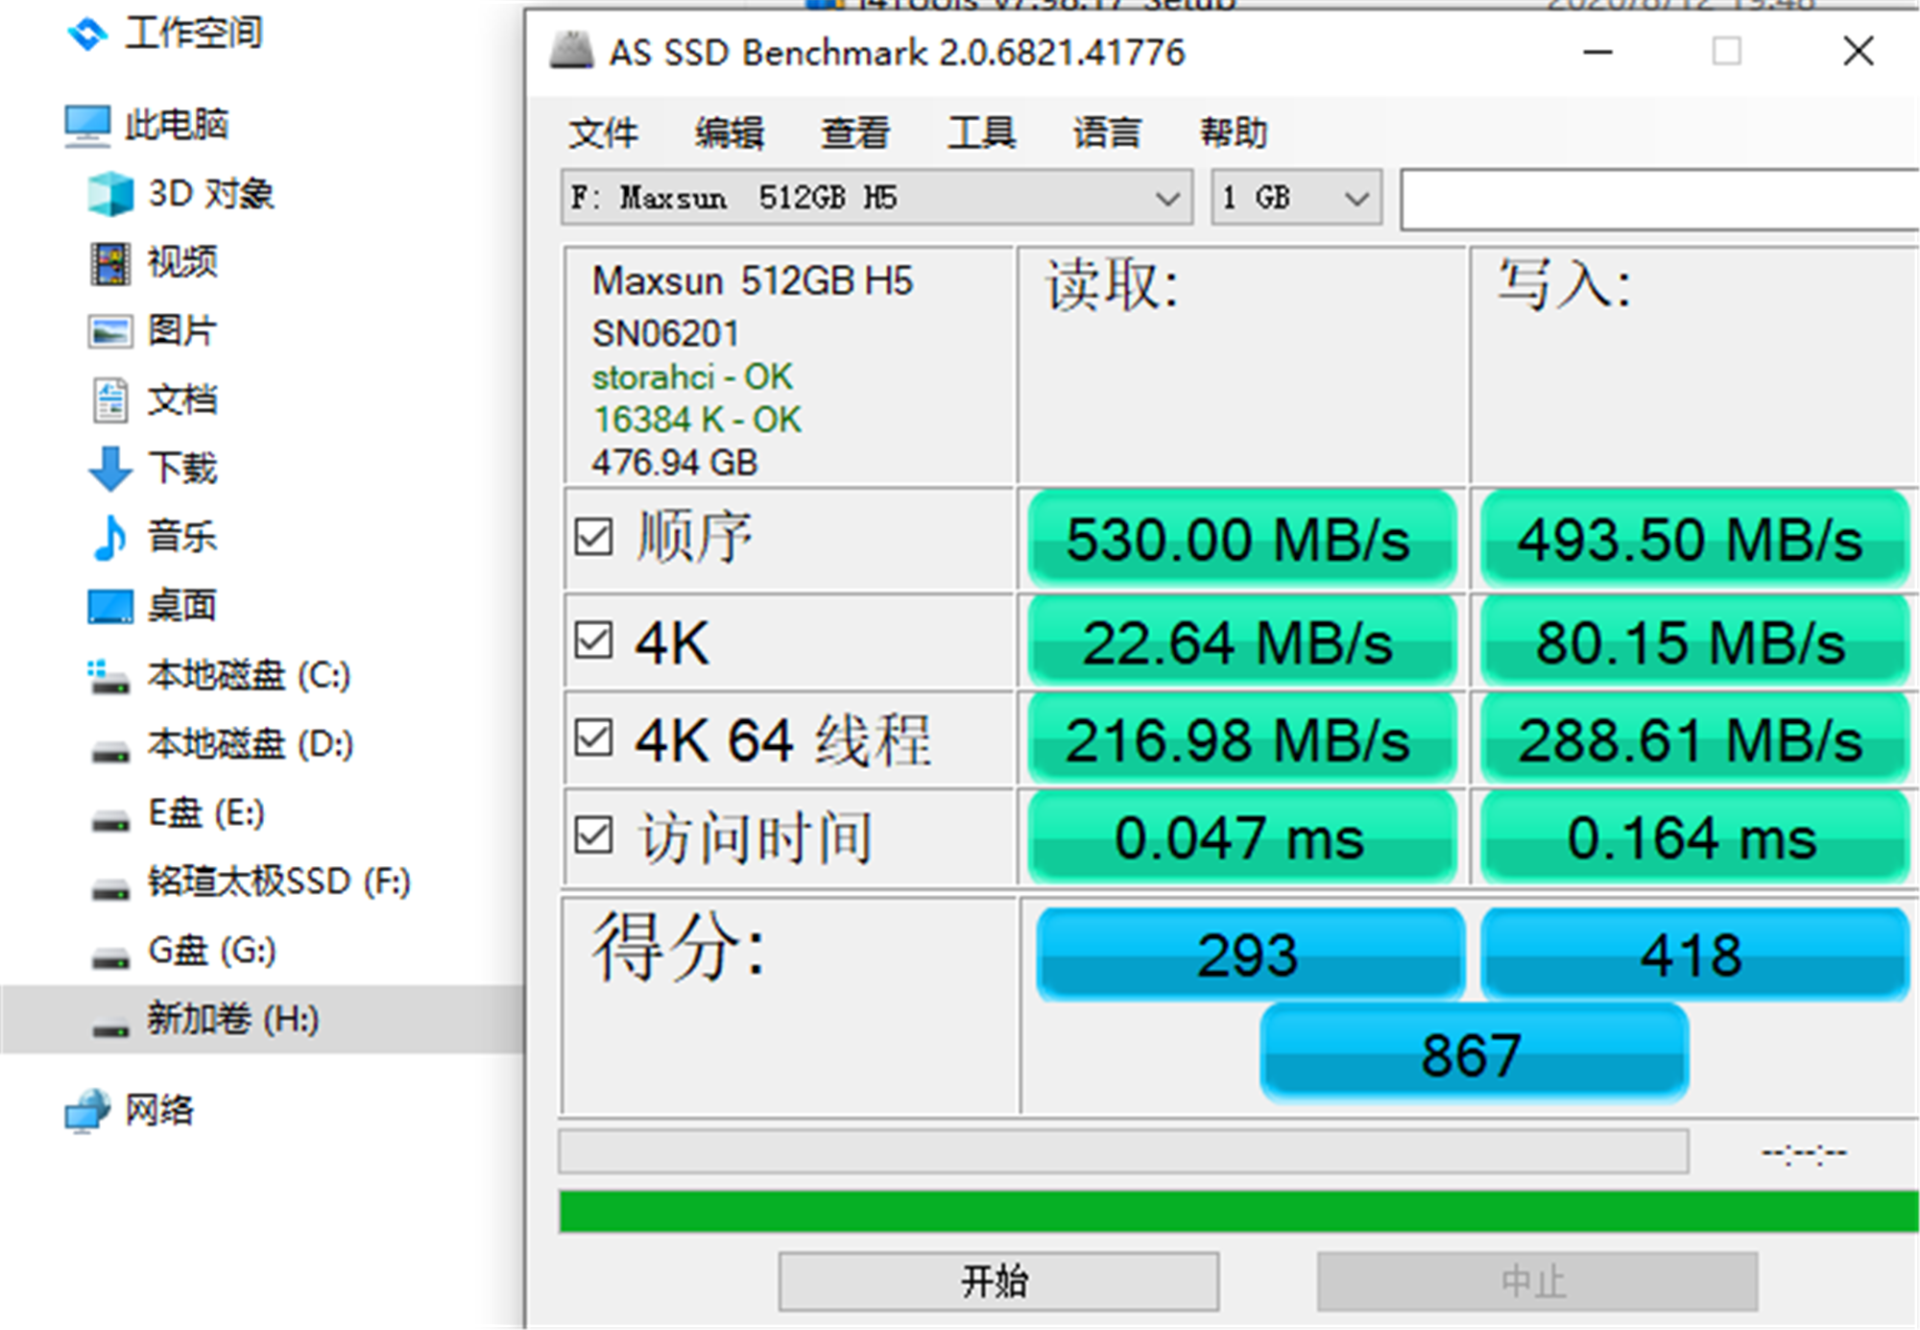Open the 1 GB test size dropdown
Screen dimensions: 1920x1330
(1297, 197)
